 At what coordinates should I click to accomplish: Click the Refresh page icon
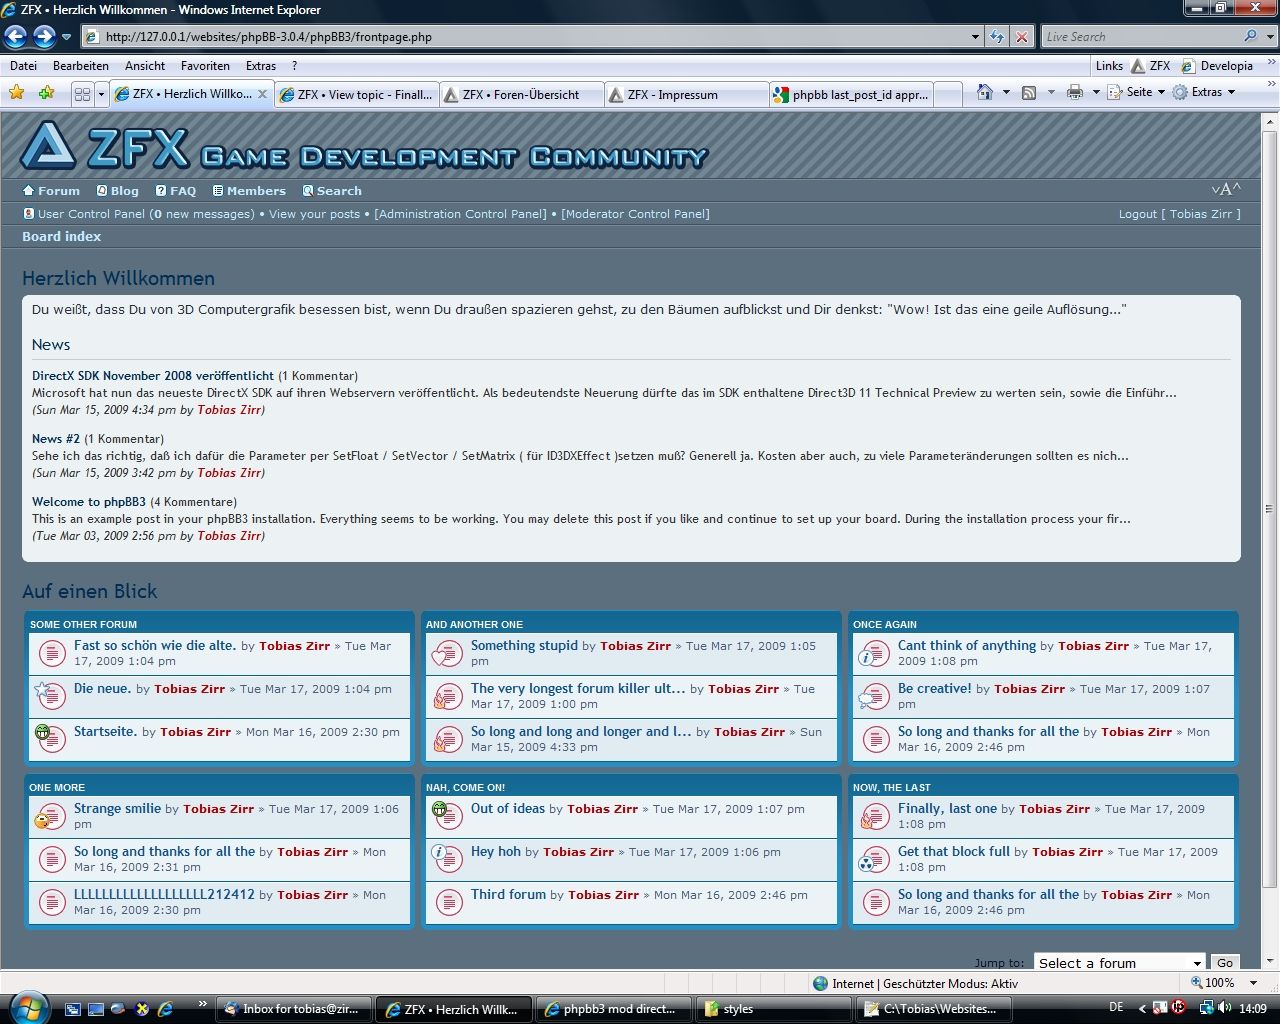click(997, 37)
